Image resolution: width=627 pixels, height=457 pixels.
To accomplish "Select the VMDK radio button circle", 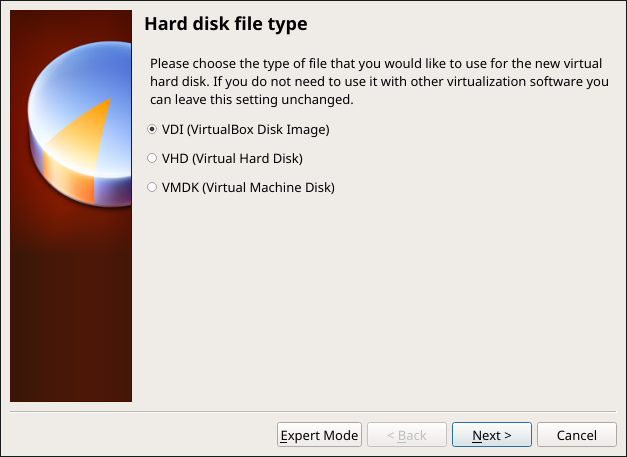I will coord(152,187).
